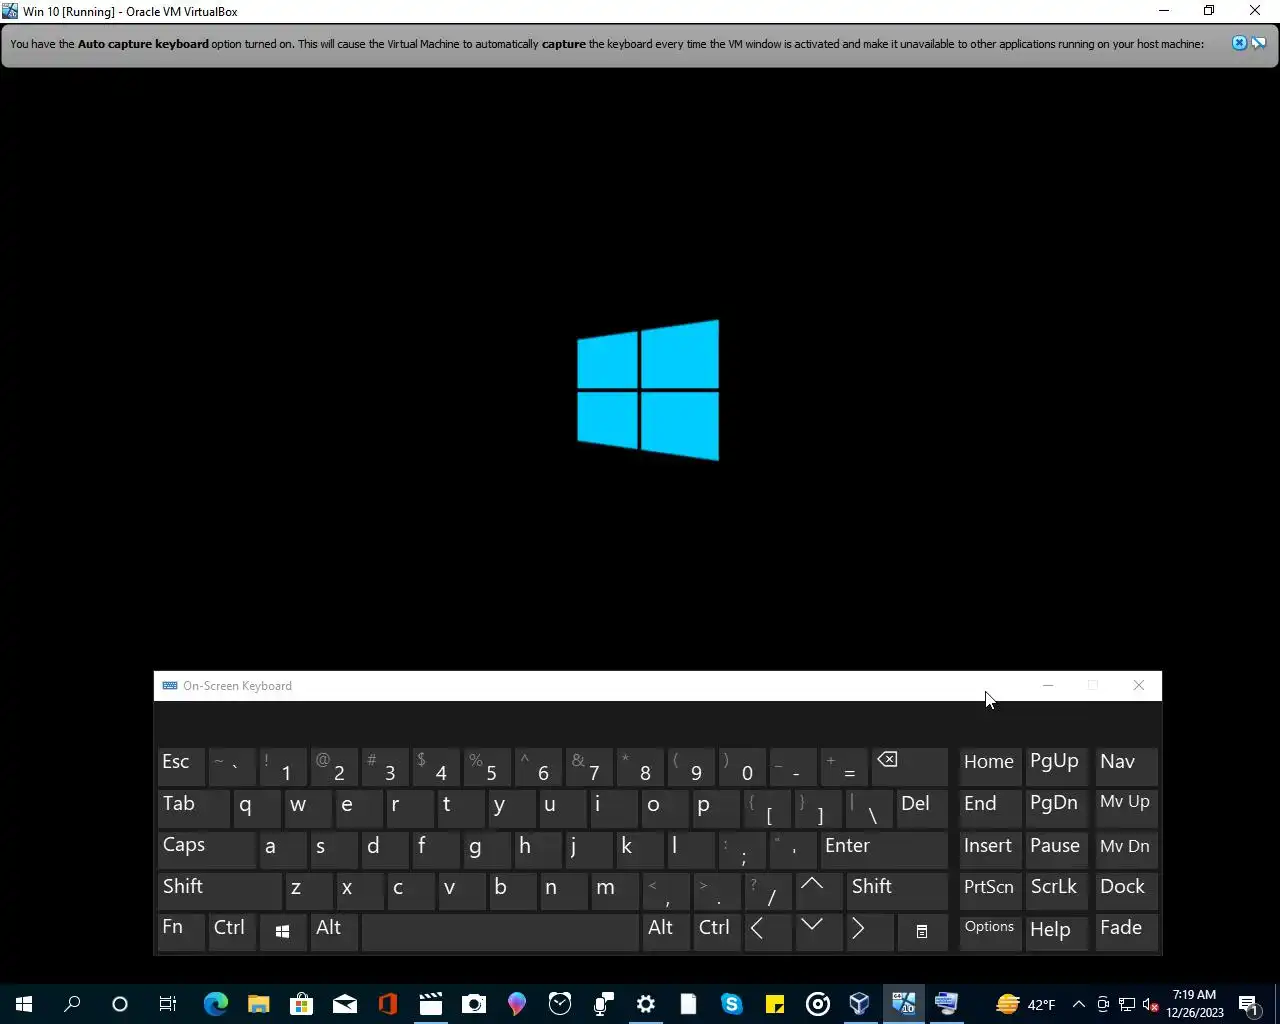Click the Del key

[x=922, y=807]
